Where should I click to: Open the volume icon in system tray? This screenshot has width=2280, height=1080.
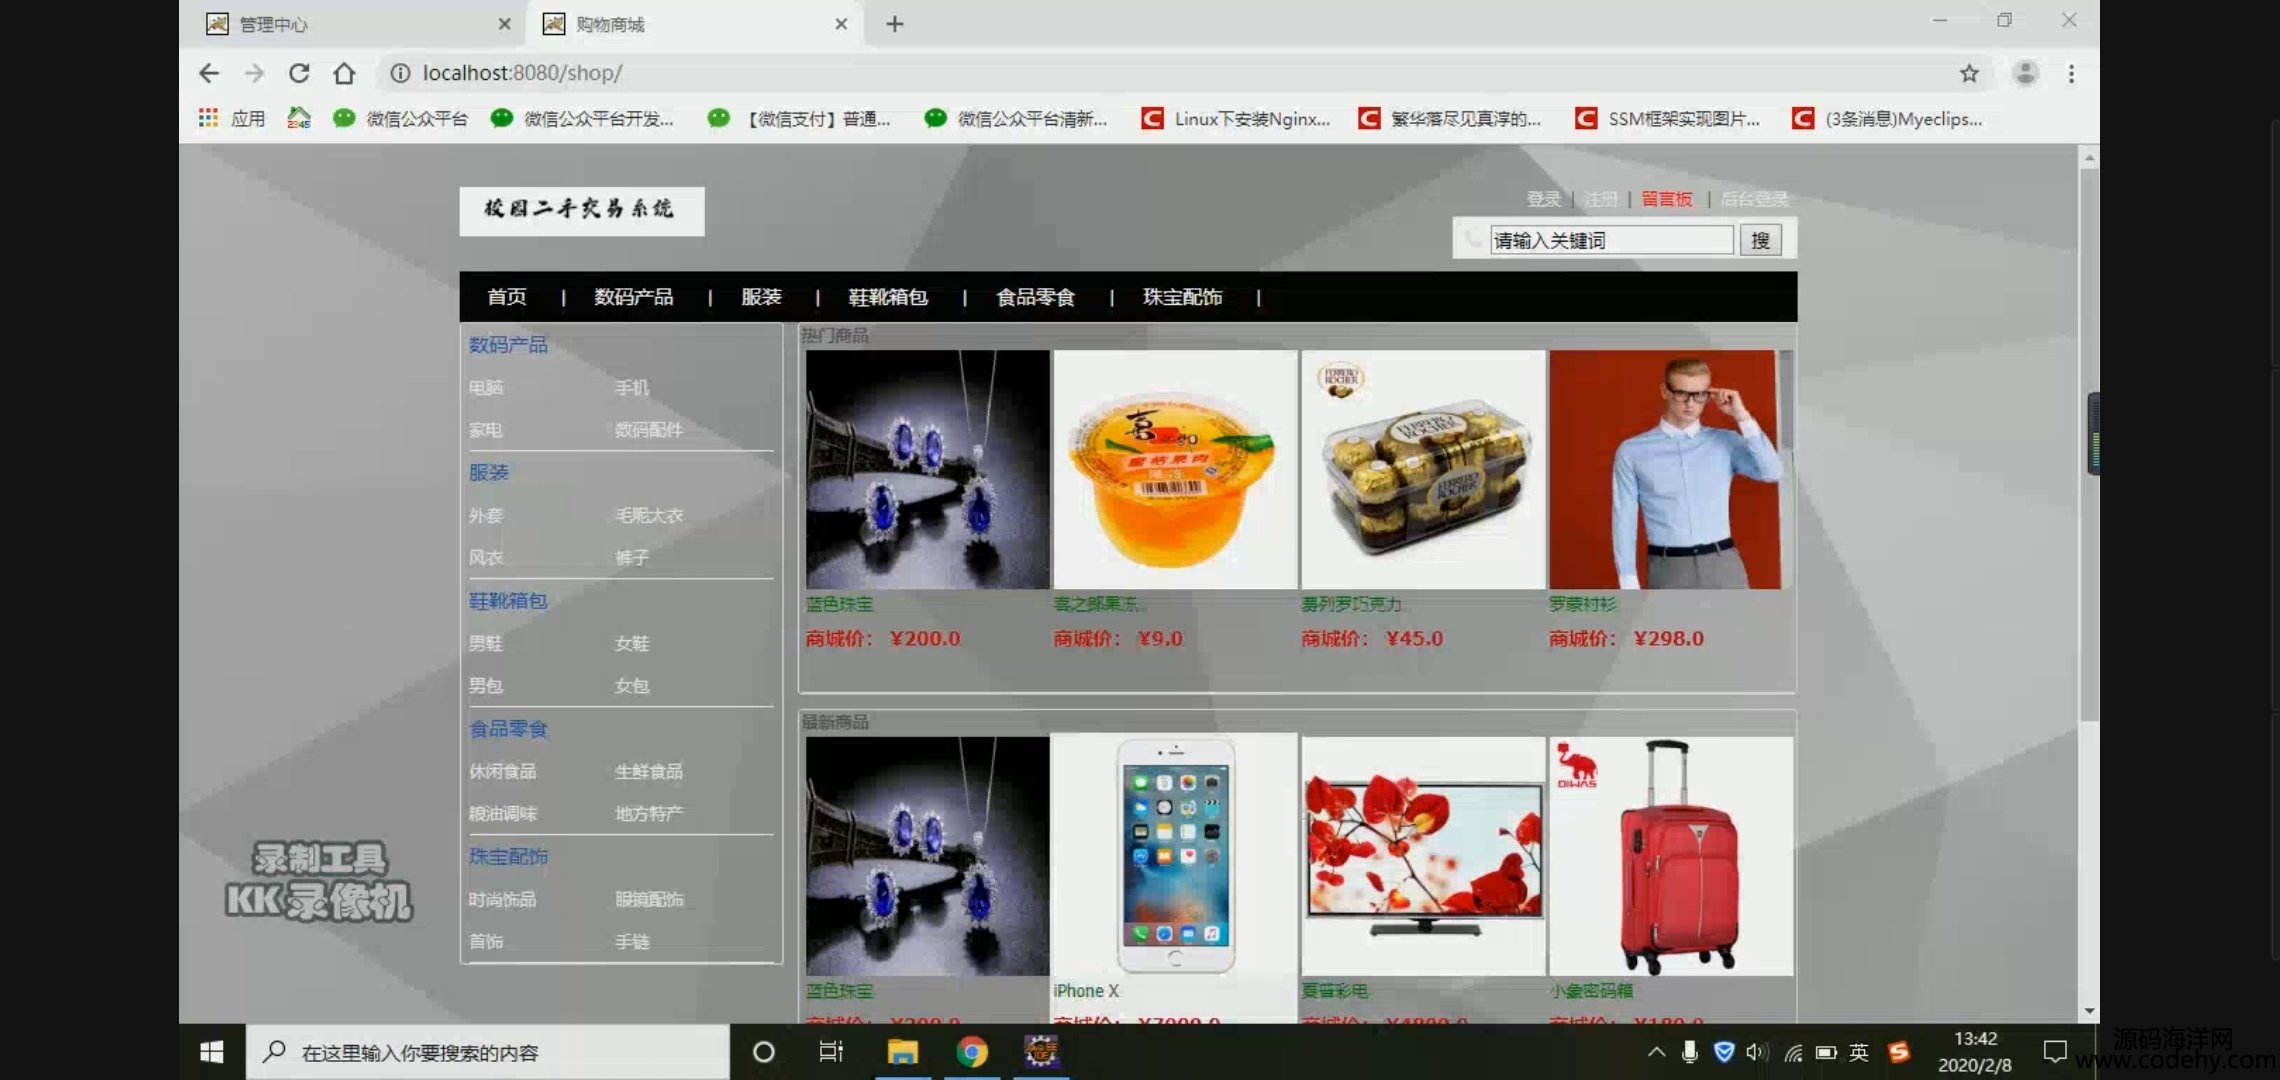click(x=1756, y=1052)
